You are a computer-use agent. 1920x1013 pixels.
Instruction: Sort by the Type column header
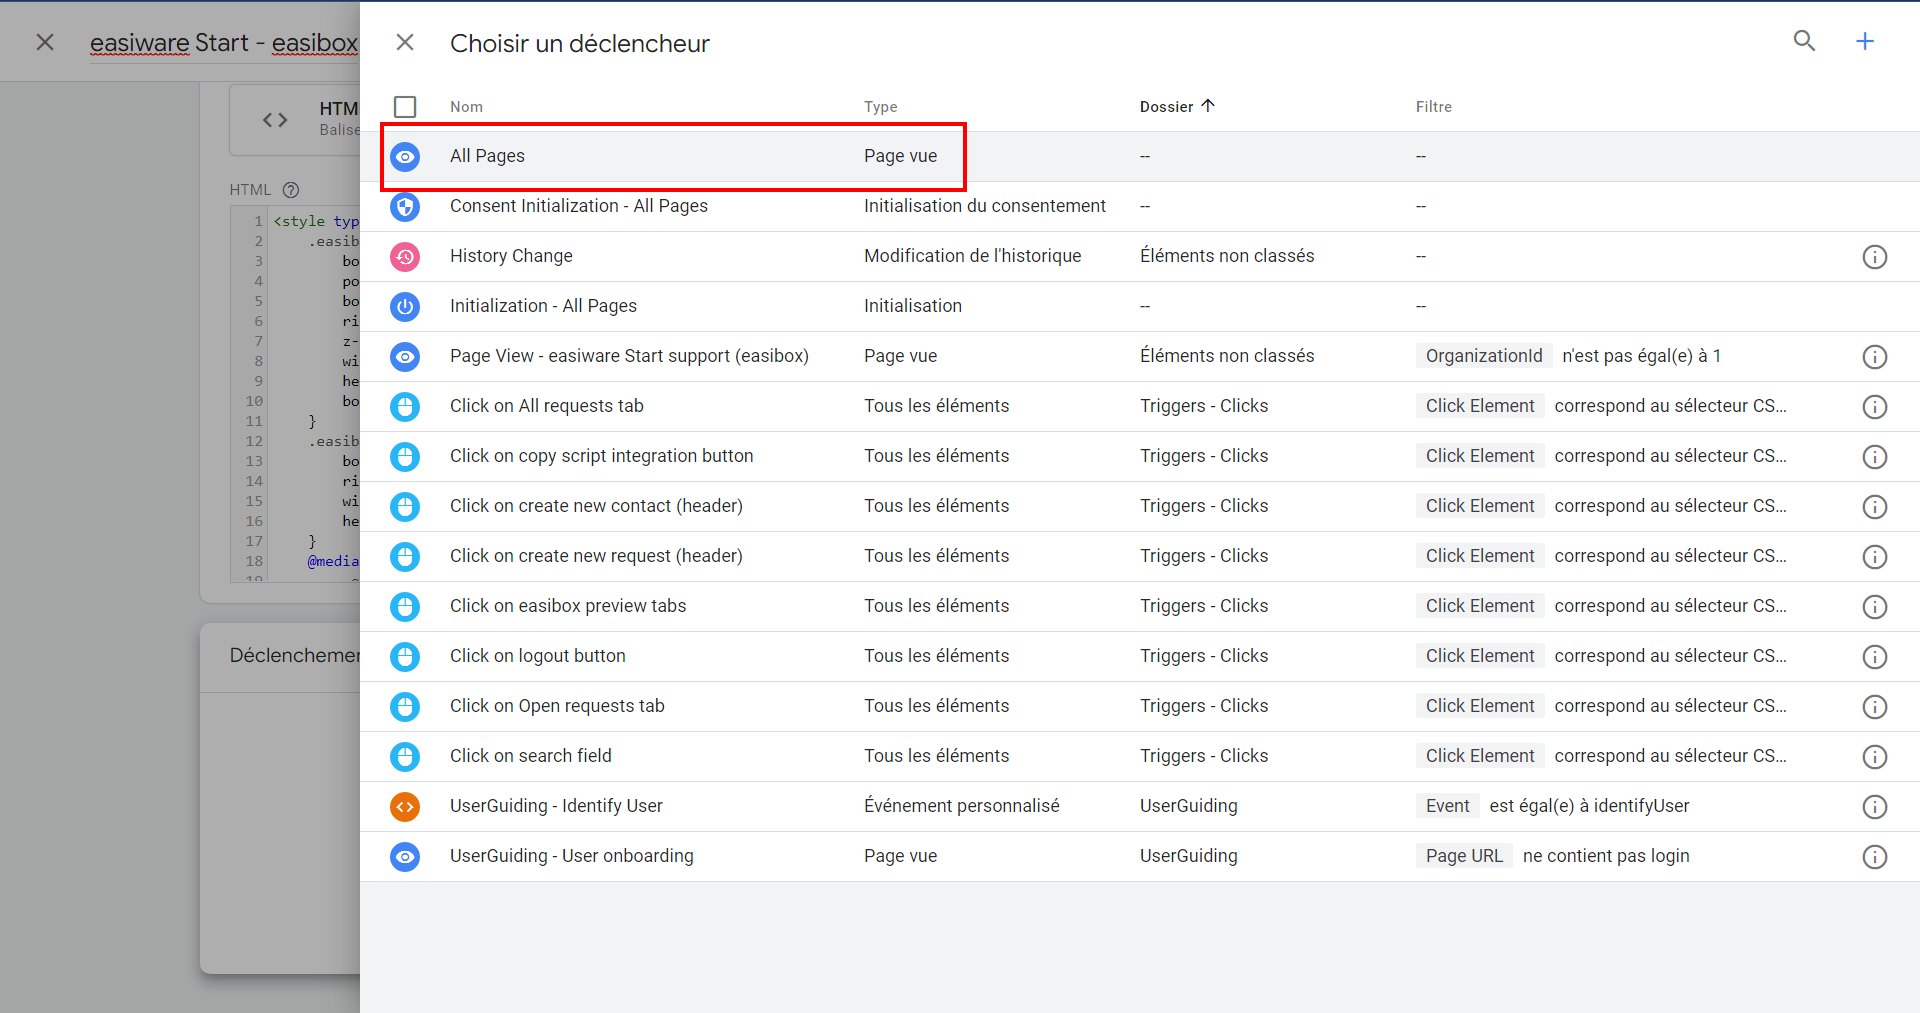(880, 107)
